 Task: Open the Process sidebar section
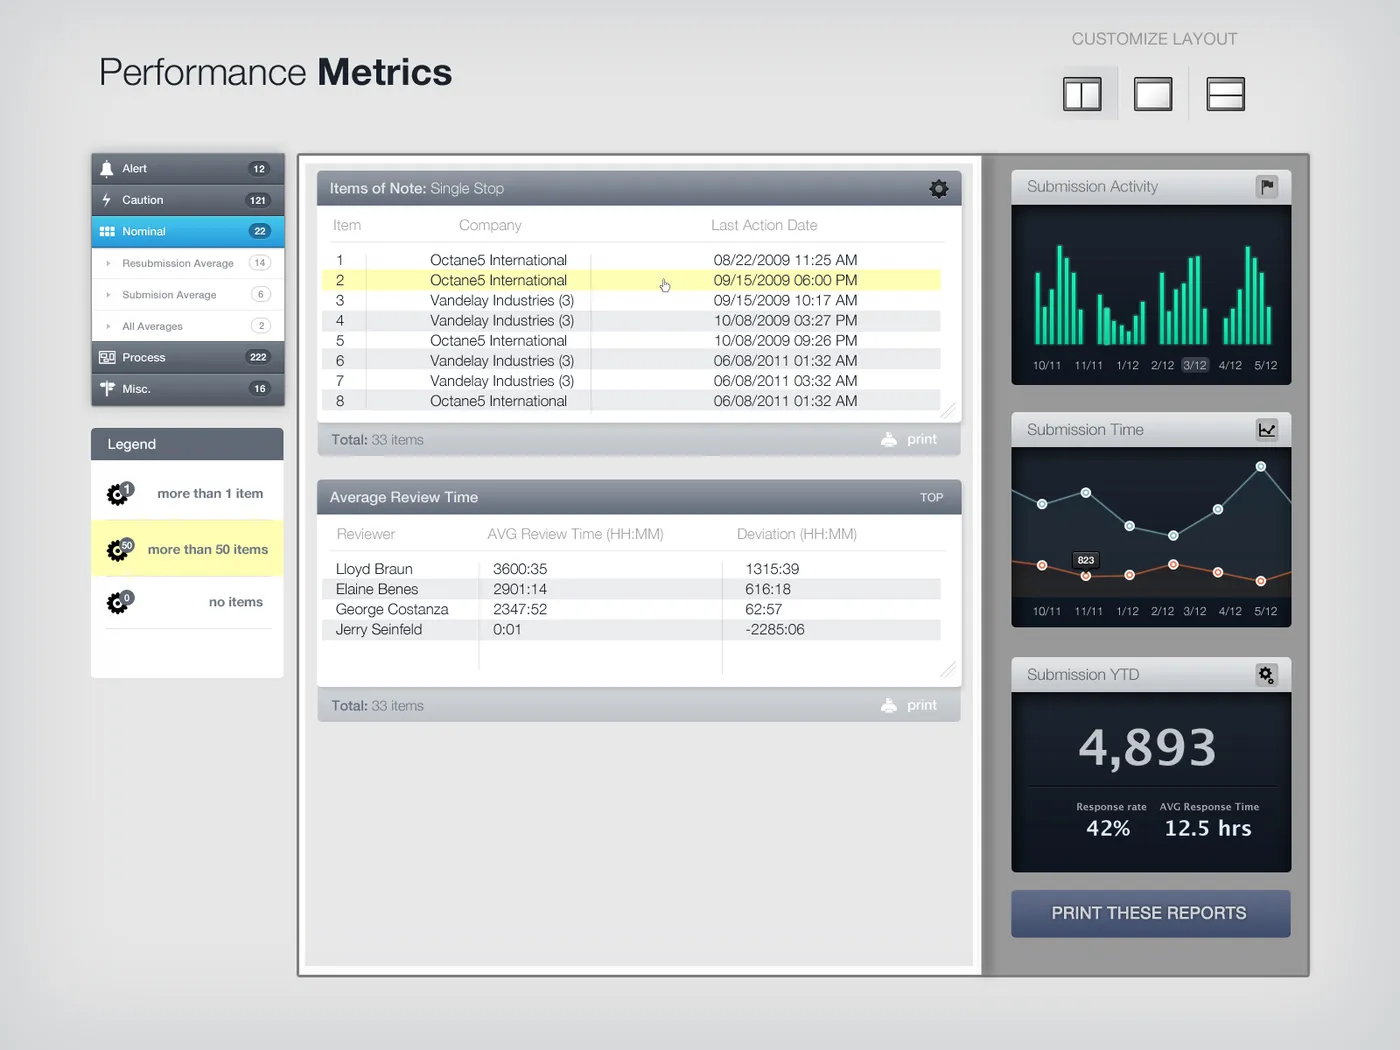click(188, 357)
